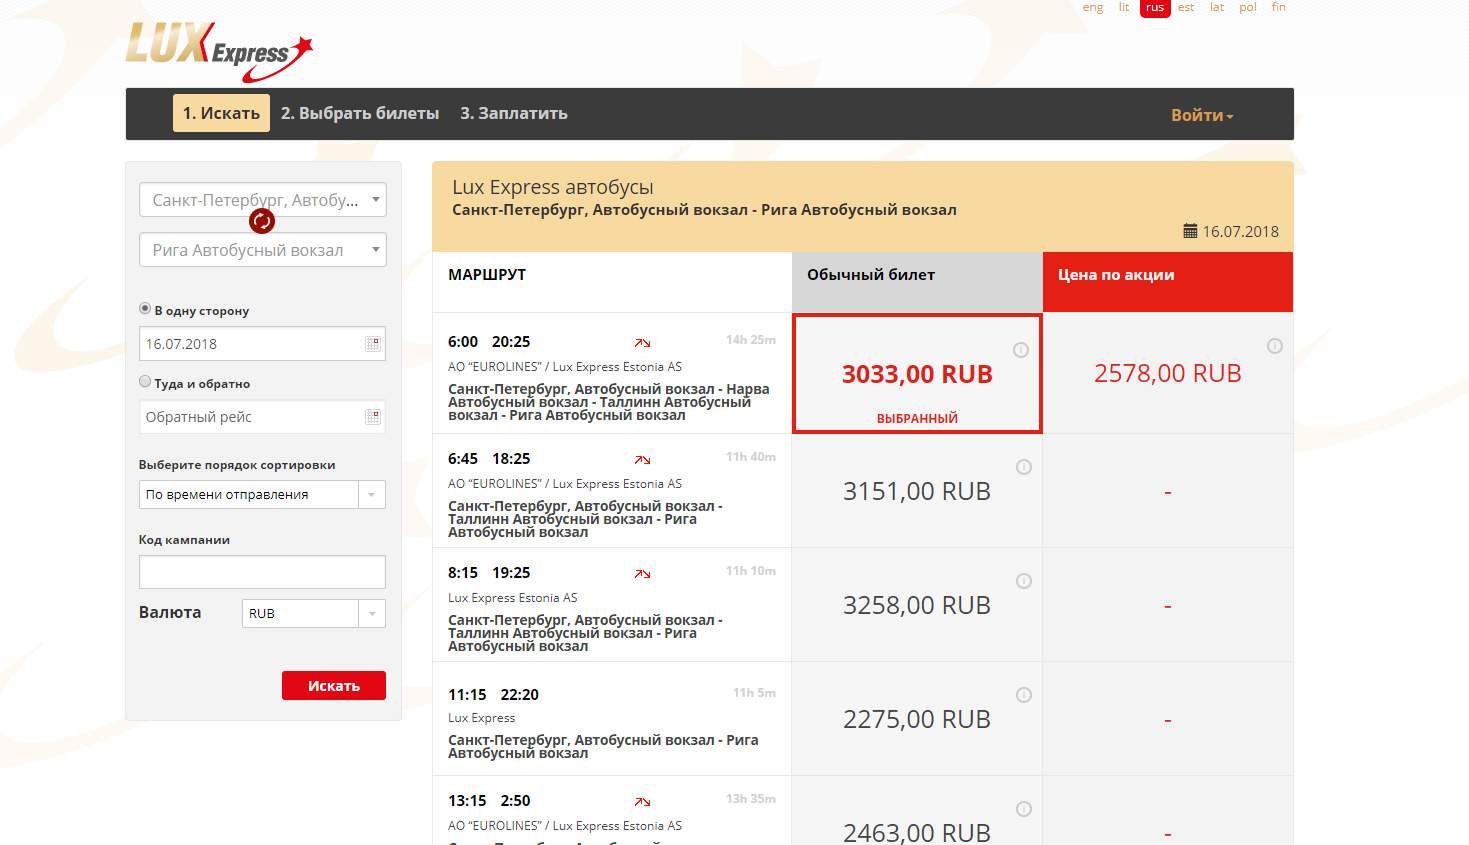Viewport: 1469px width, 845px height.
Task: Open the departure stop dropdown
Action: [263, 200]
